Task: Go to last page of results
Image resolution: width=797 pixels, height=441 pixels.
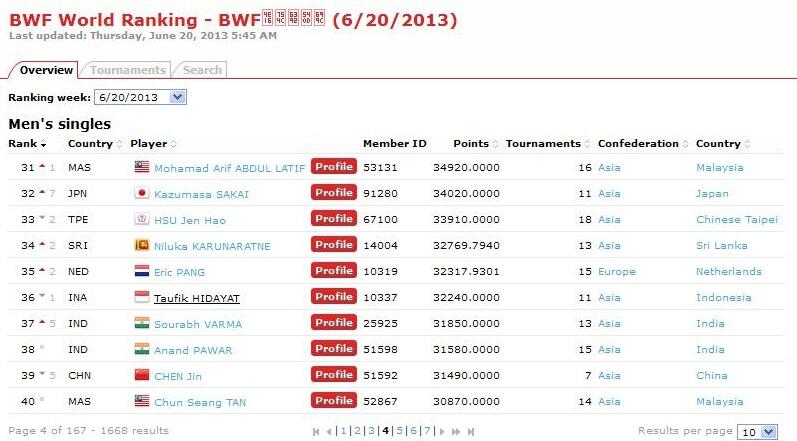Action: 471,431
